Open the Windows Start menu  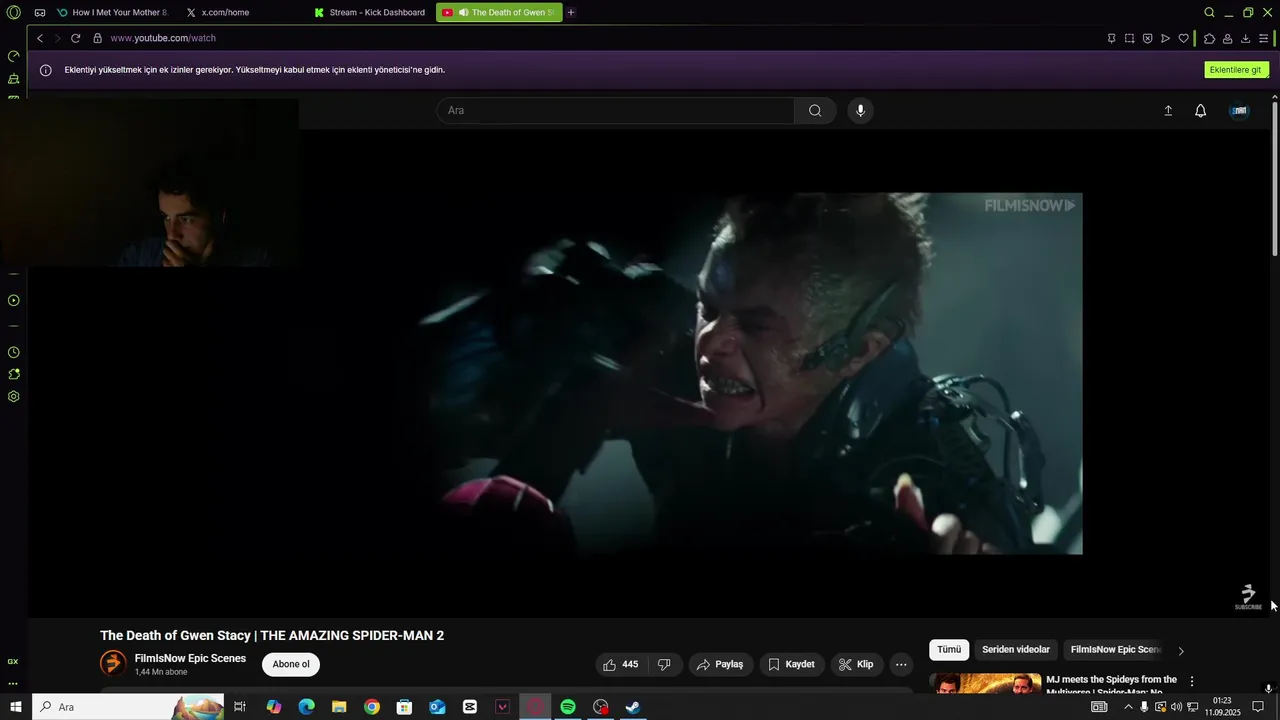click(15, 707)
